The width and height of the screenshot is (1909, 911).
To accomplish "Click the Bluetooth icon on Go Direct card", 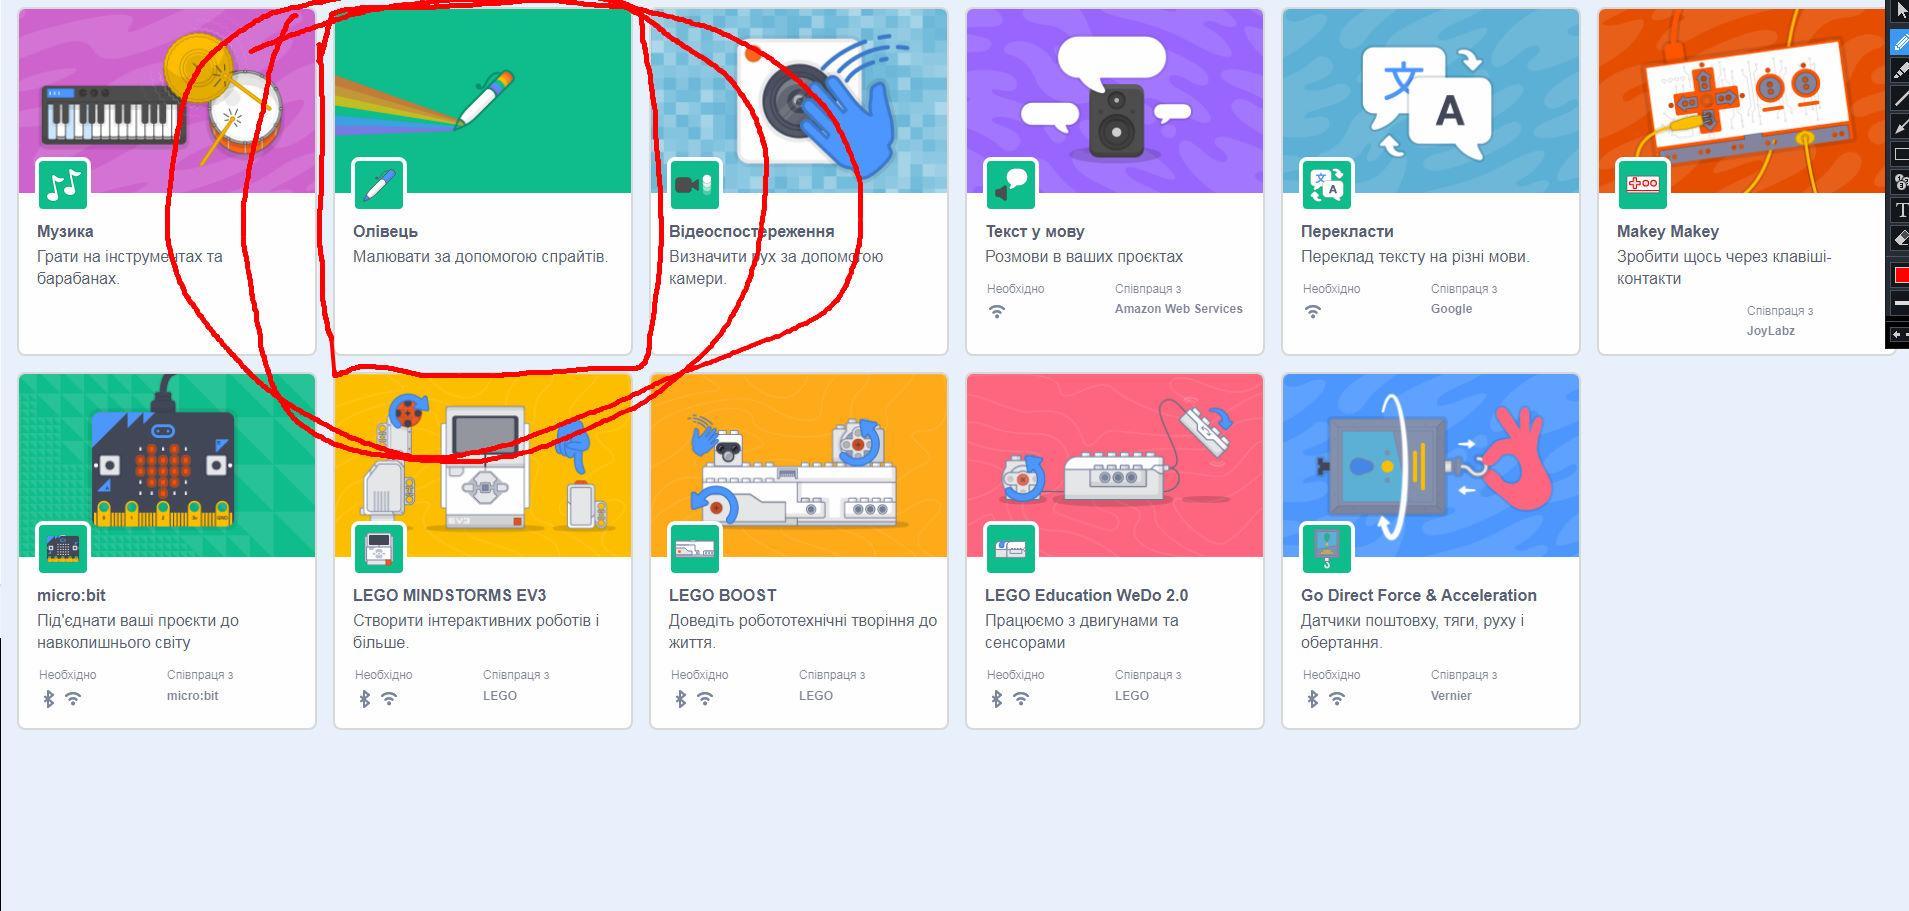I will [1312, 699].
